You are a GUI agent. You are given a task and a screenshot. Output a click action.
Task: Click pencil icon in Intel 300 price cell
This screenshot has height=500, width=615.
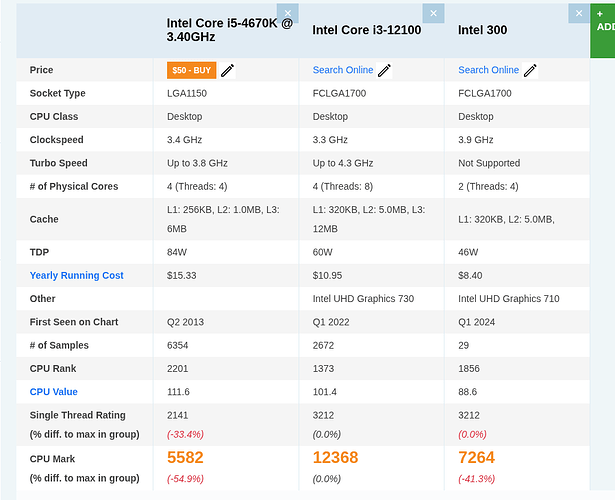531,70
